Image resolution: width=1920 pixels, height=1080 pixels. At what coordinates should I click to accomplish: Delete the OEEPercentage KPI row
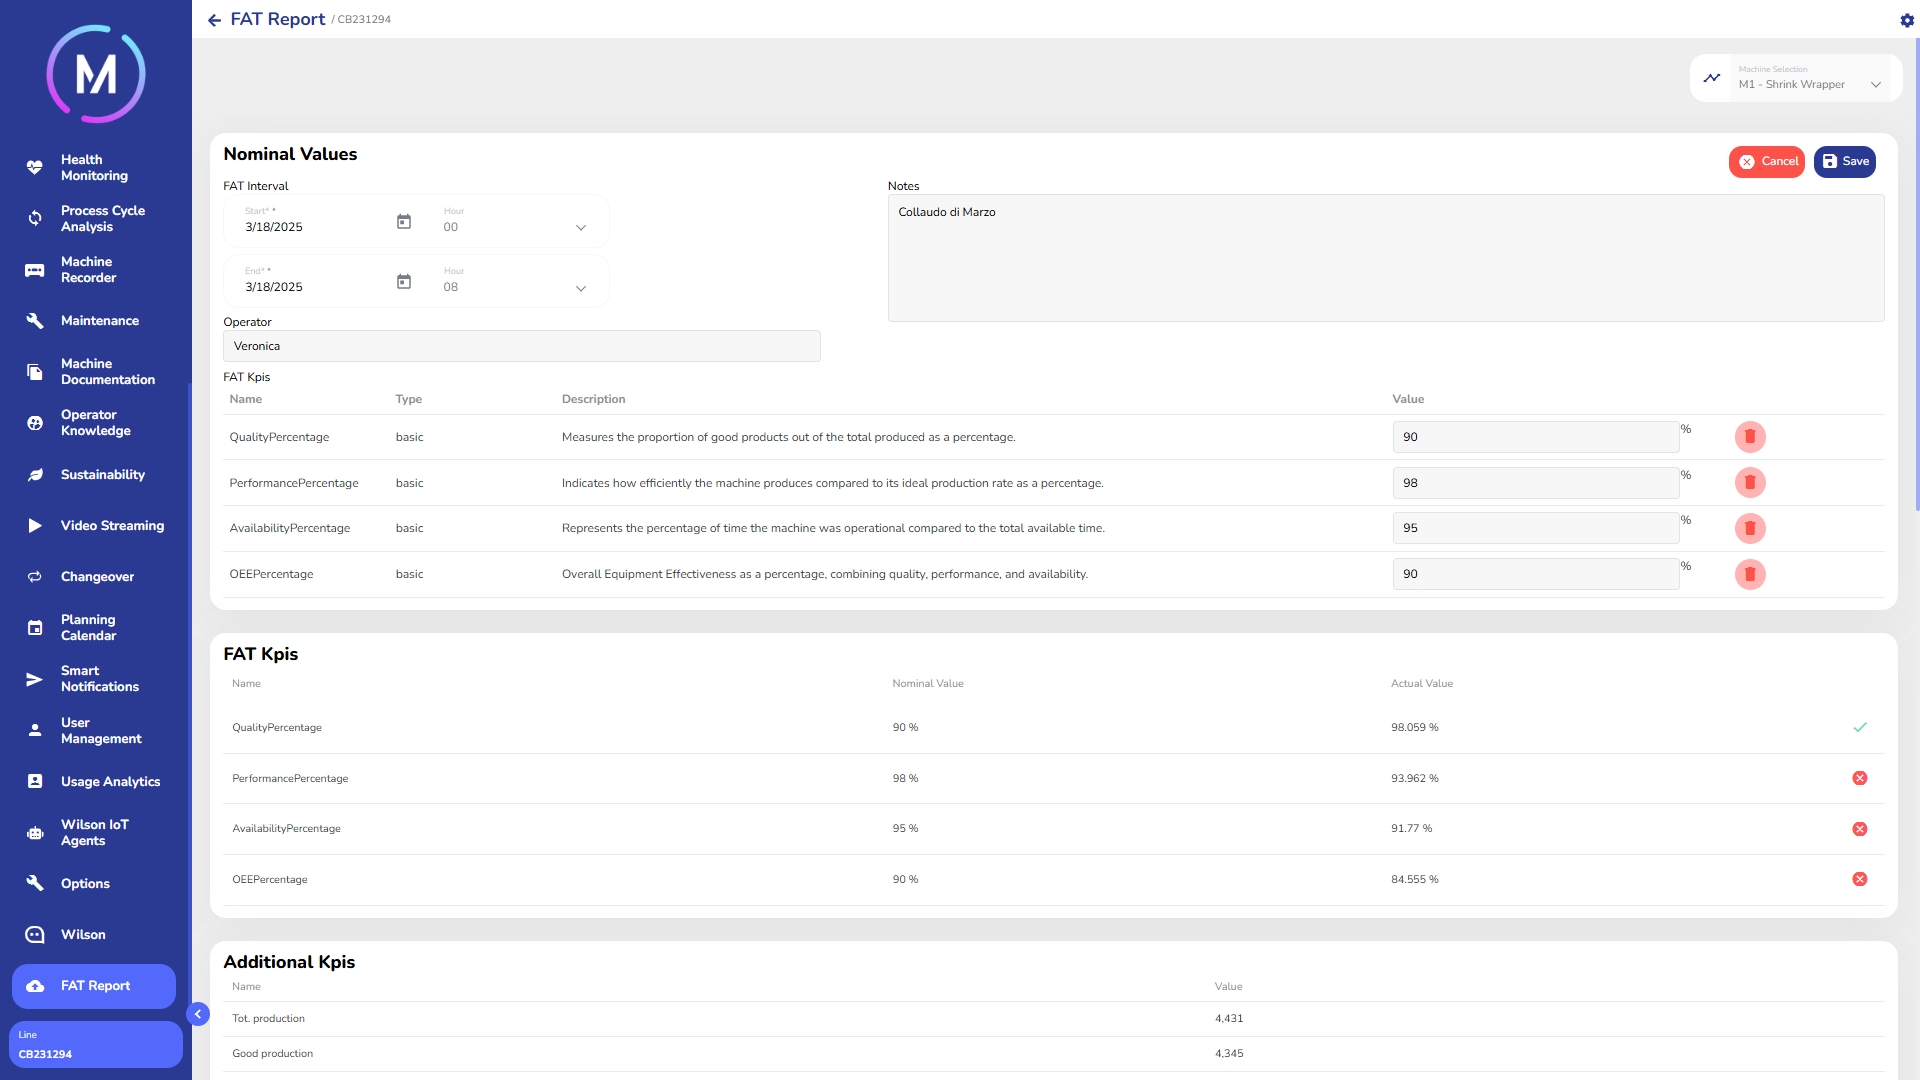tap(1749, 574)
